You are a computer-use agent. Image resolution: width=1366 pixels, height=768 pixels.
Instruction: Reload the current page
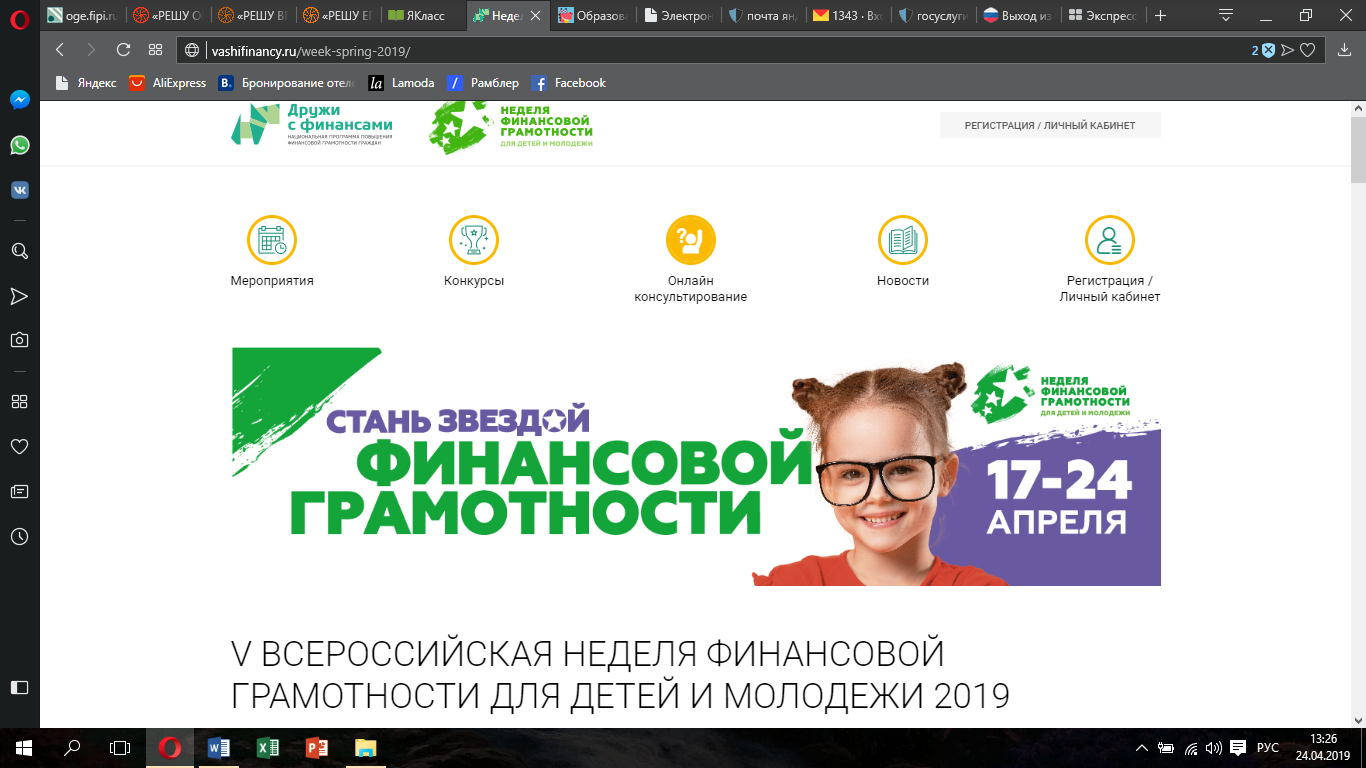pyautogui.click(x=123, y=50)
